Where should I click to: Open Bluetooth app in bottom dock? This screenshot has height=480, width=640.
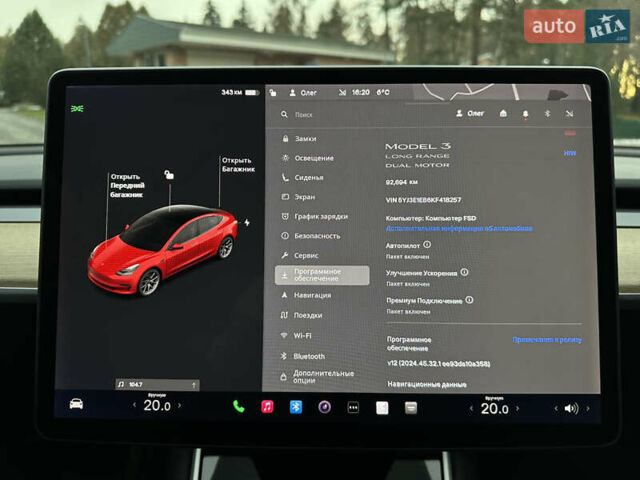[296, 407]
